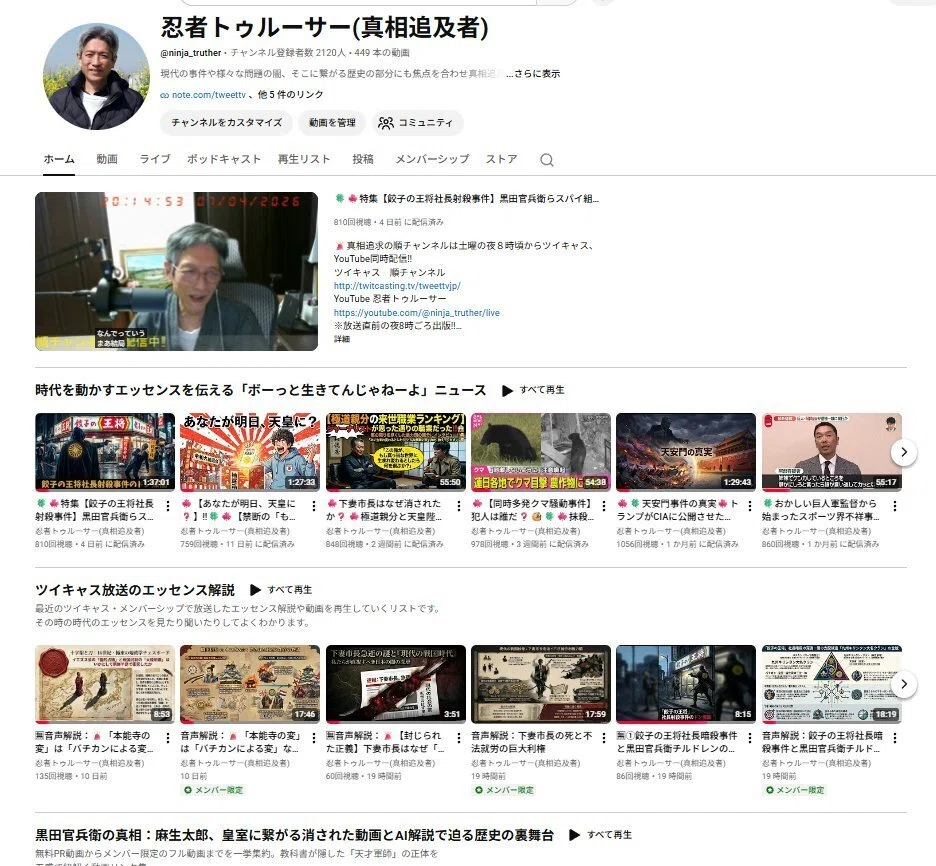The image size is (936, 866).
Task: Open the 再生リスト tab
Action: point(304,159)
